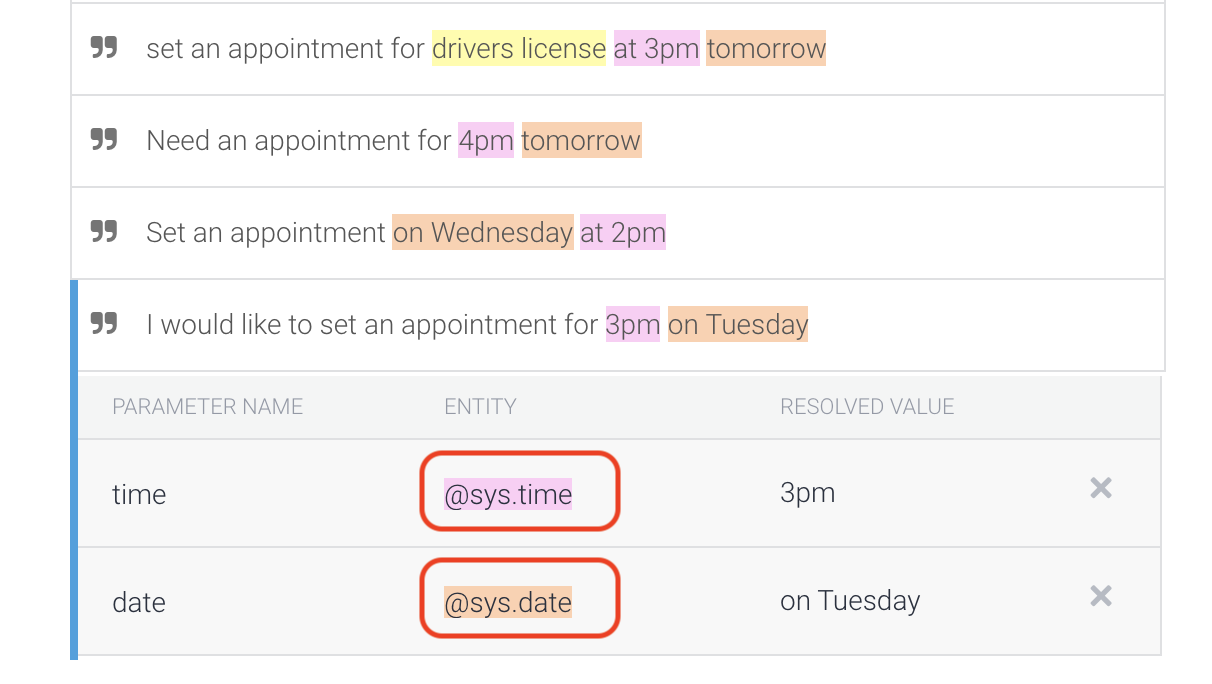The width and height of the screenshot is (1212, 684).
Task: Select the highlighted "4pm" annotation
Action: 485,141
